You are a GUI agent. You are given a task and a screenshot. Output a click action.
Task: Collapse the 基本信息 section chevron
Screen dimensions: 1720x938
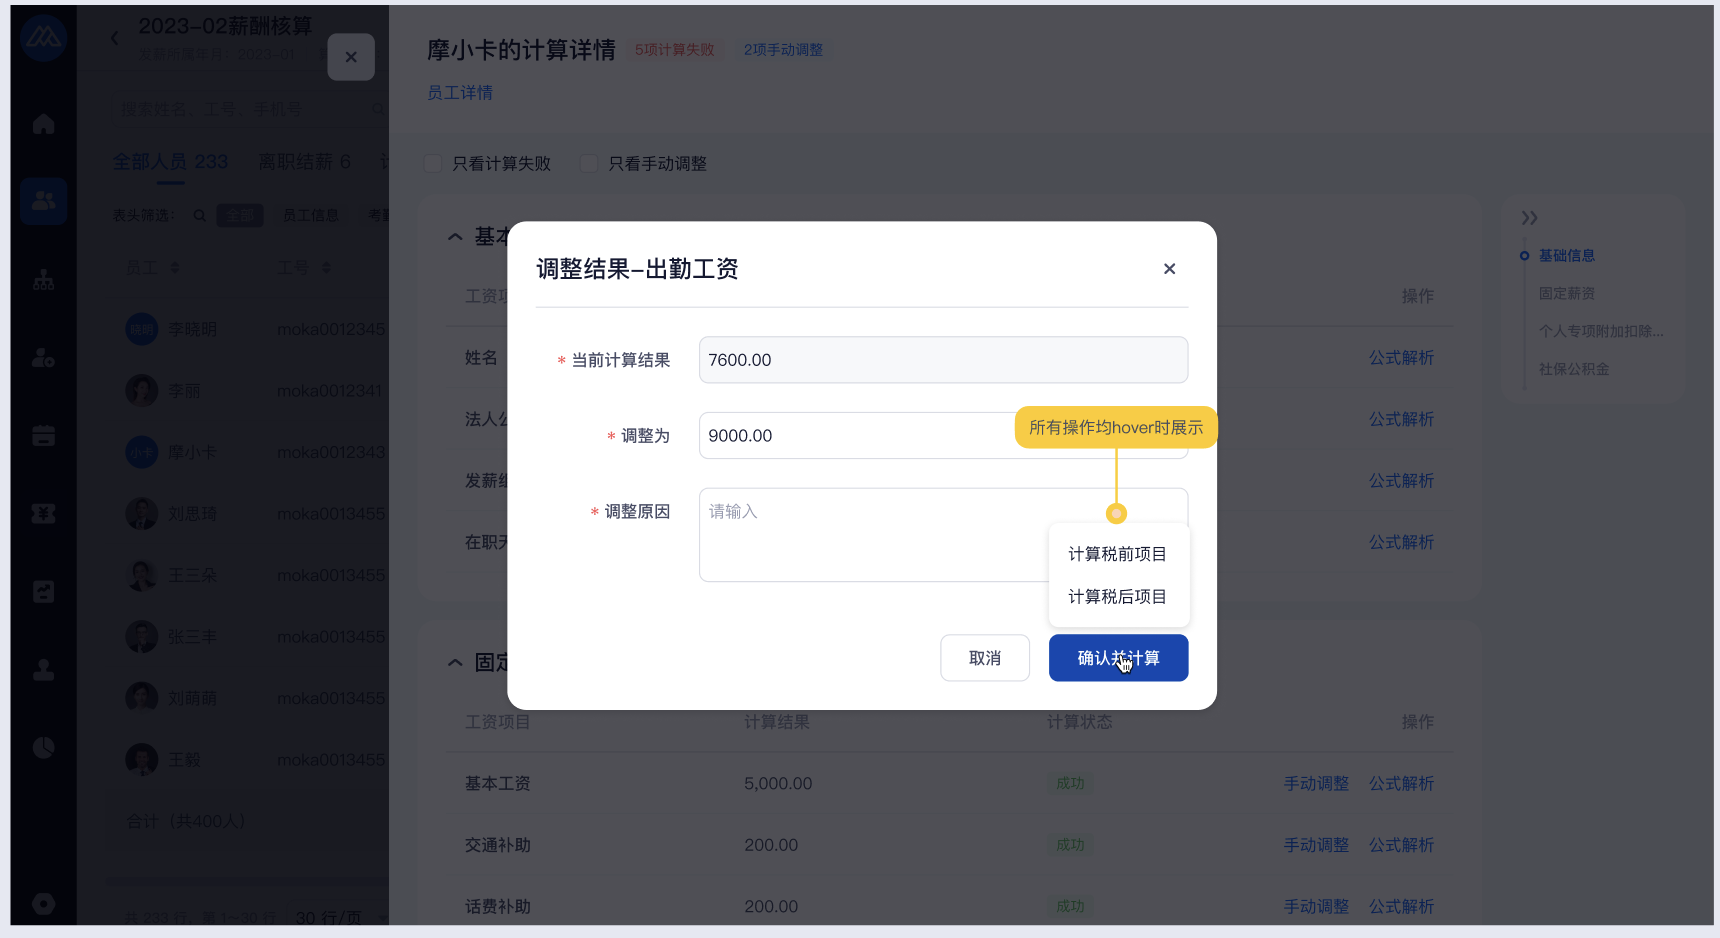[x=455, y=237]
